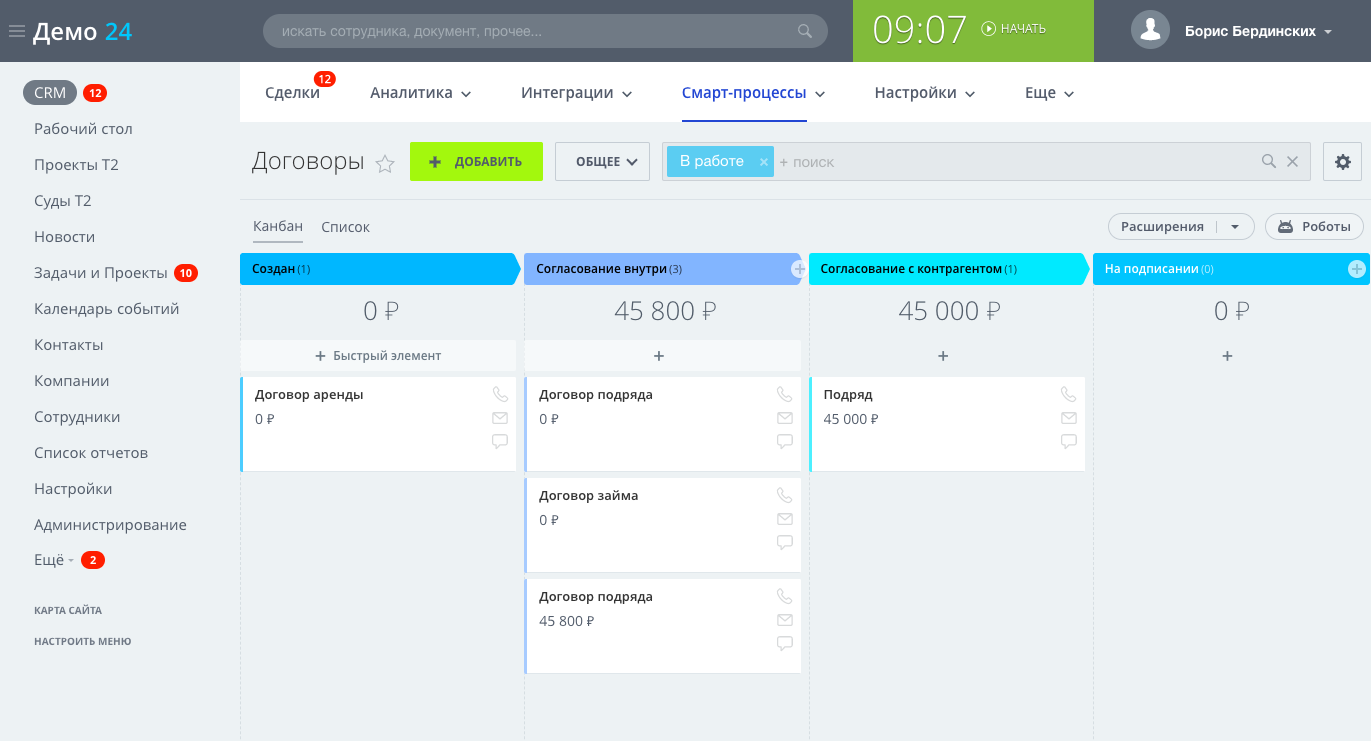This screenshot has width=1371, height=741.
Task: Click the green ДОБАВИТЬ button
Action: click(x=476, y=162)
